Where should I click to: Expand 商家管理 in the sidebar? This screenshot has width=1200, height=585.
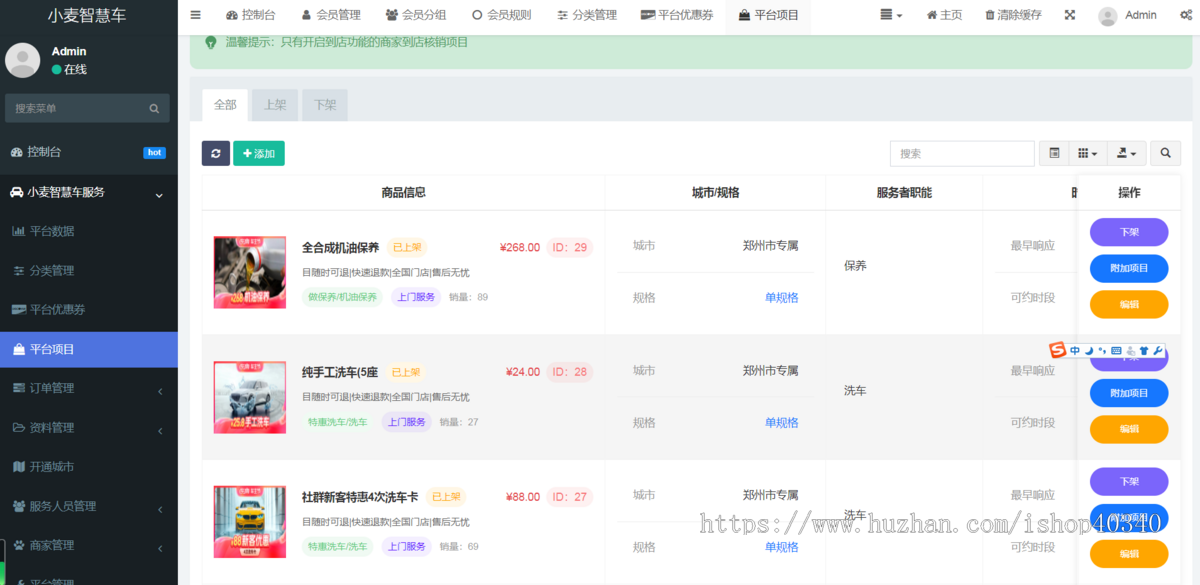88,545
